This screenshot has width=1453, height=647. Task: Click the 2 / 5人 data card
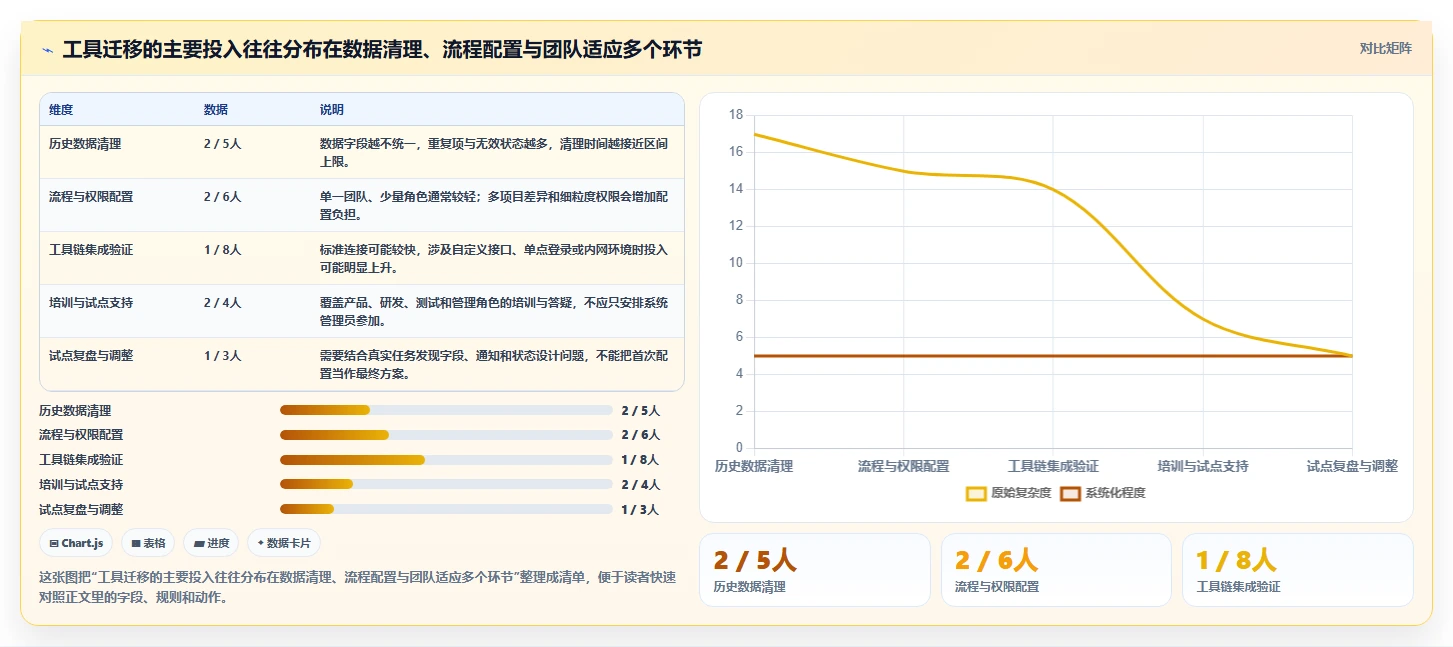(814, 570)
